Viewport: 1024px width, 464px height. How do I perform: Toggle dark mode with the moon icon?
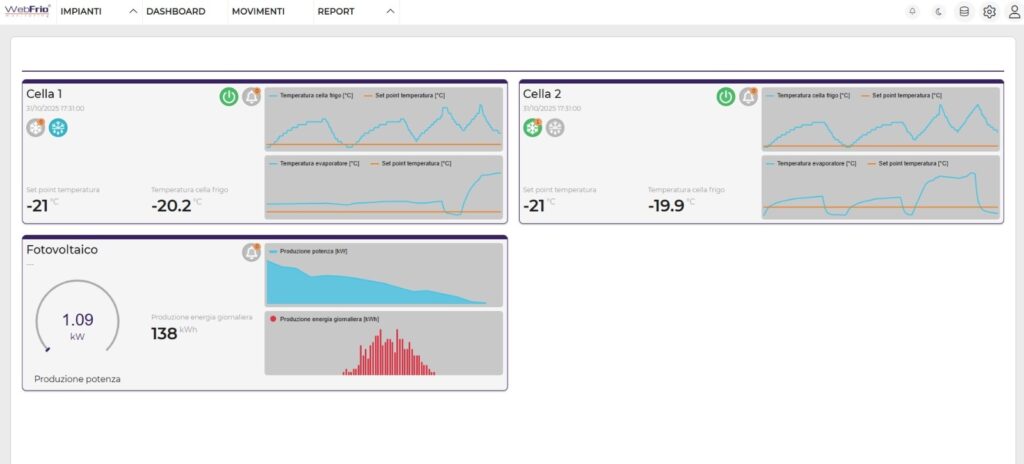[x=938, y=12]
